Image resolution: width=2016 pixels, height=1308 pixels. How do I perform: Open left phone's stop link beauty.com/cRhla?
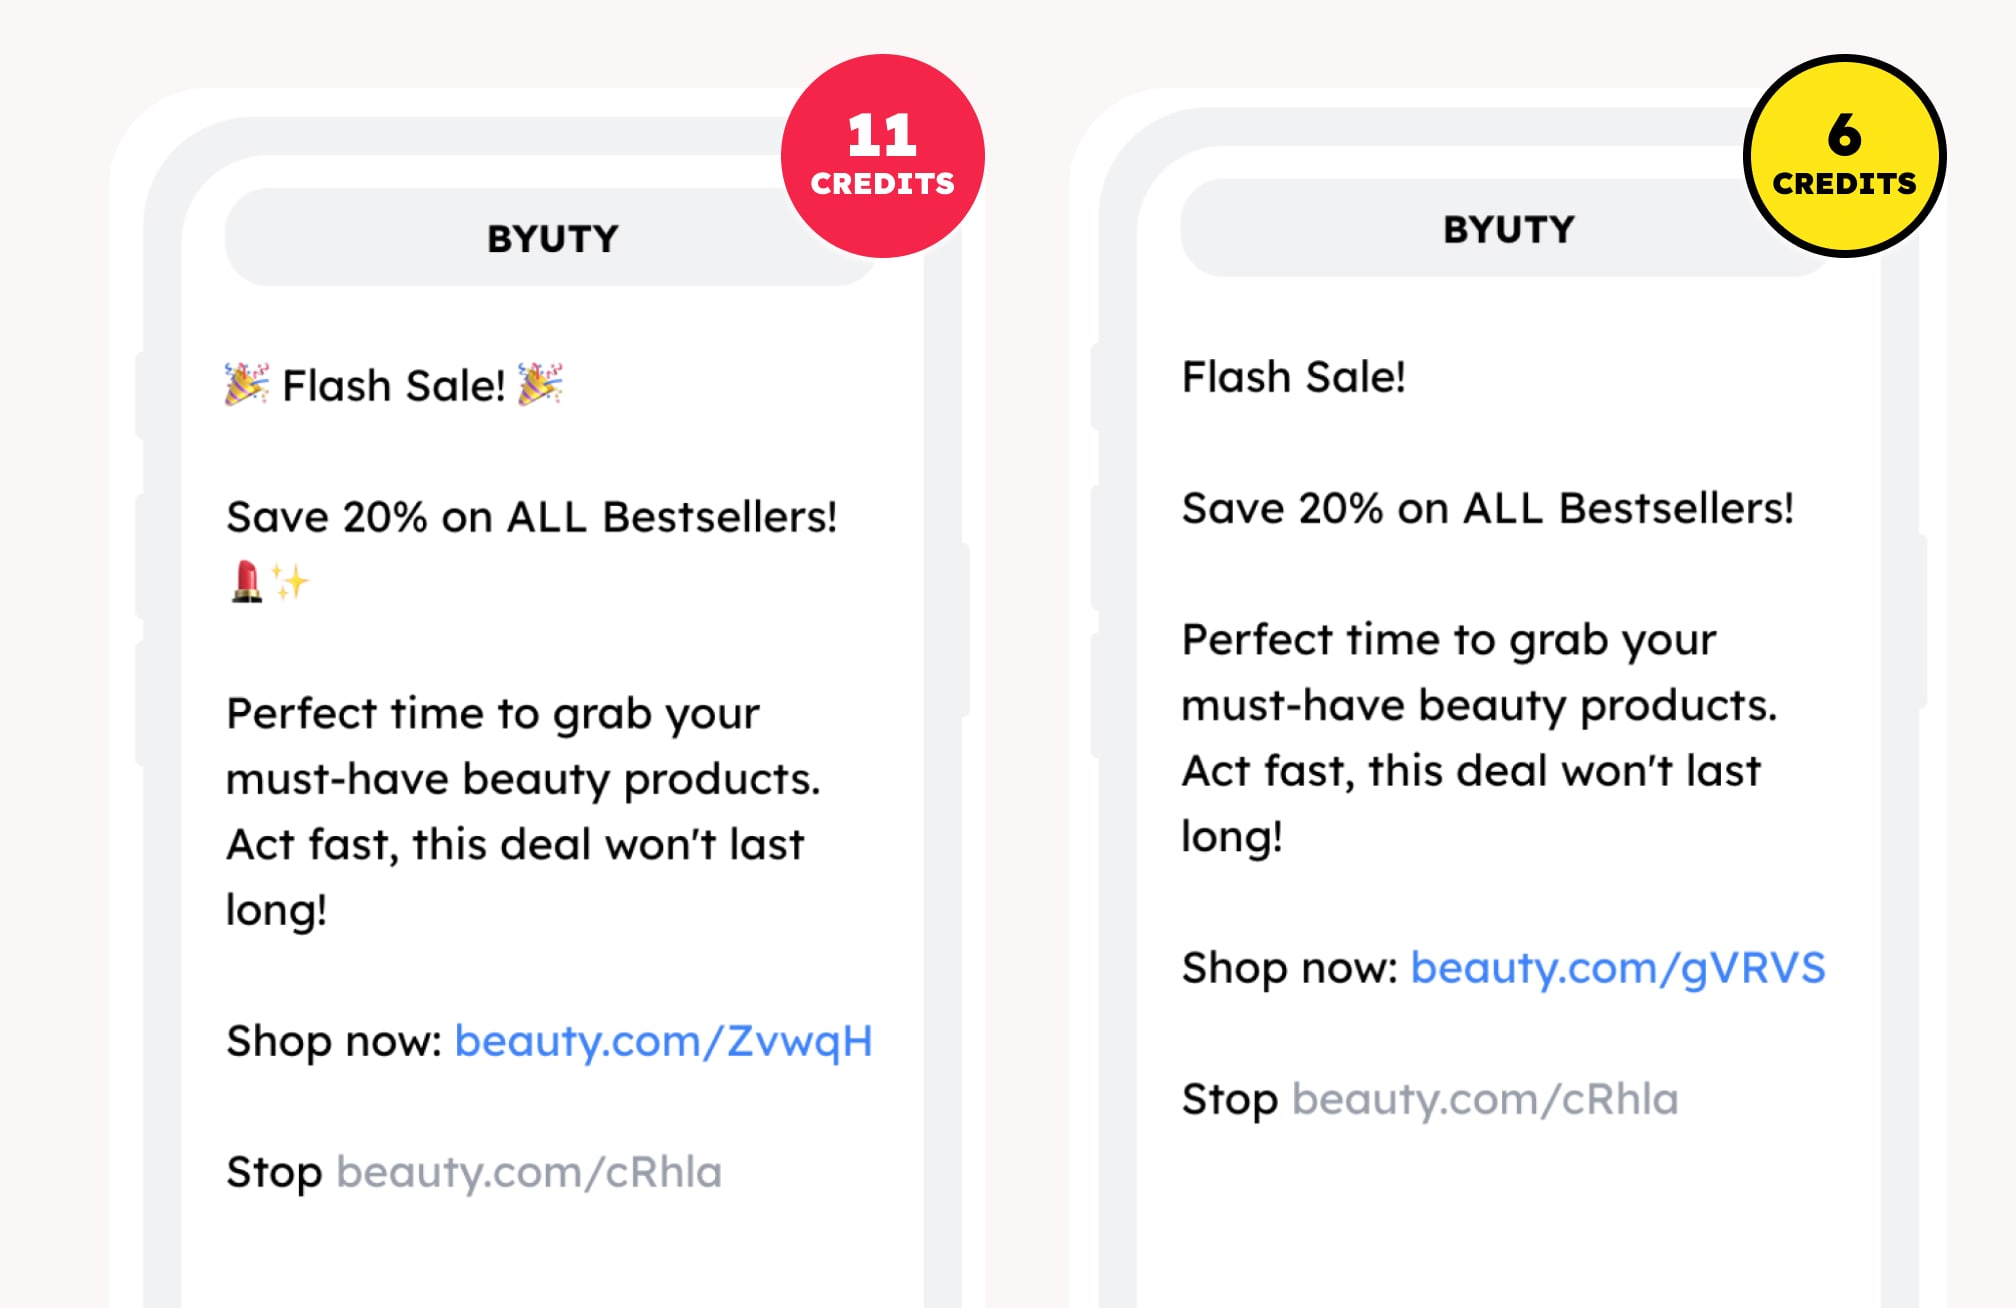tap(529, 1172)
